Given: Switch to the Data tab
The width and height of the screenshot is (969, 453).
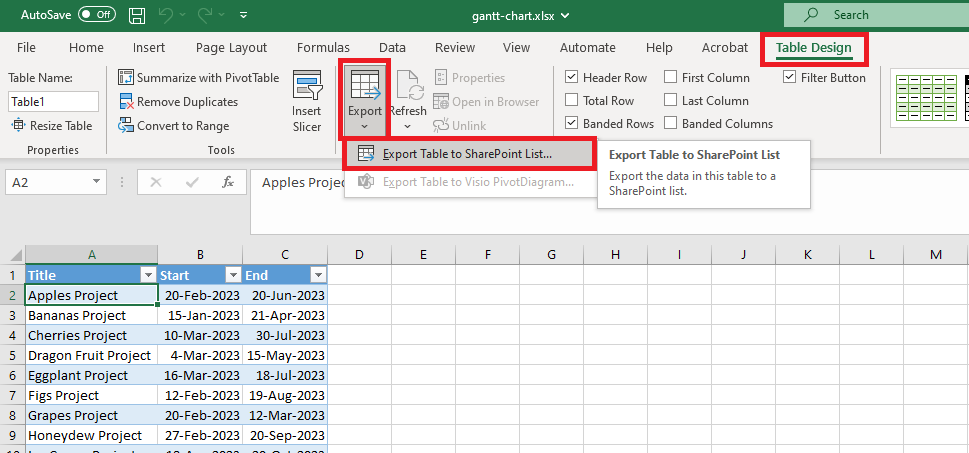Looking at the screenshot, I should pos(392,48).
